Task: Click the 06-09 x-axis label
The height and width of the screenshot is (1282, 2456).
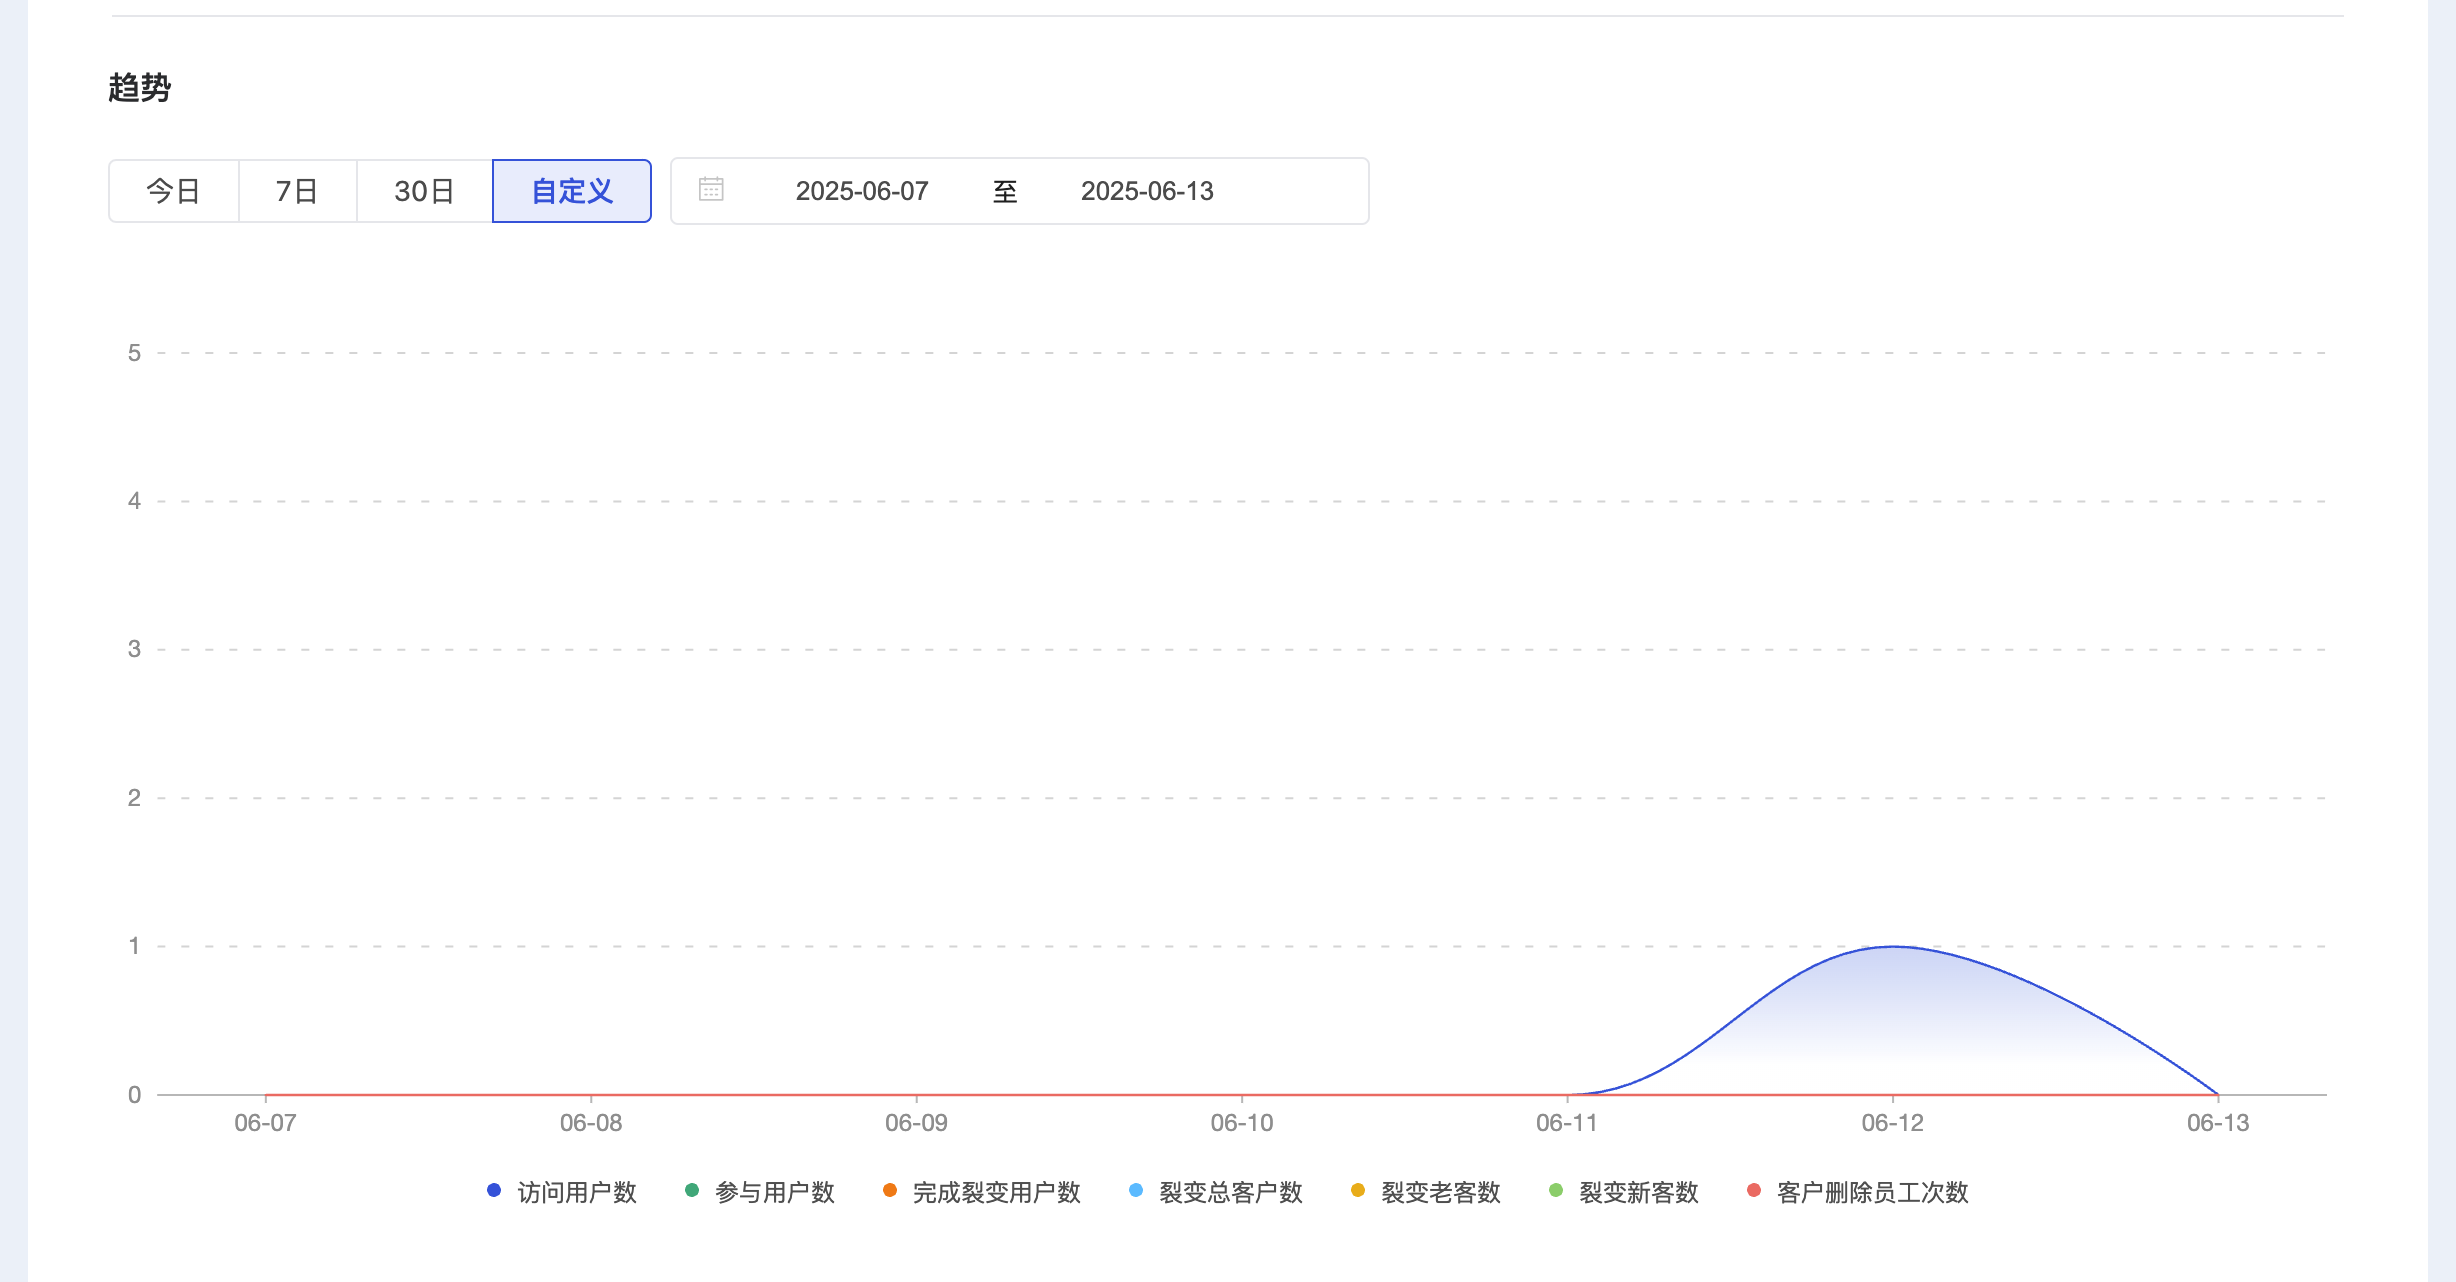Action: point(916,1123)
